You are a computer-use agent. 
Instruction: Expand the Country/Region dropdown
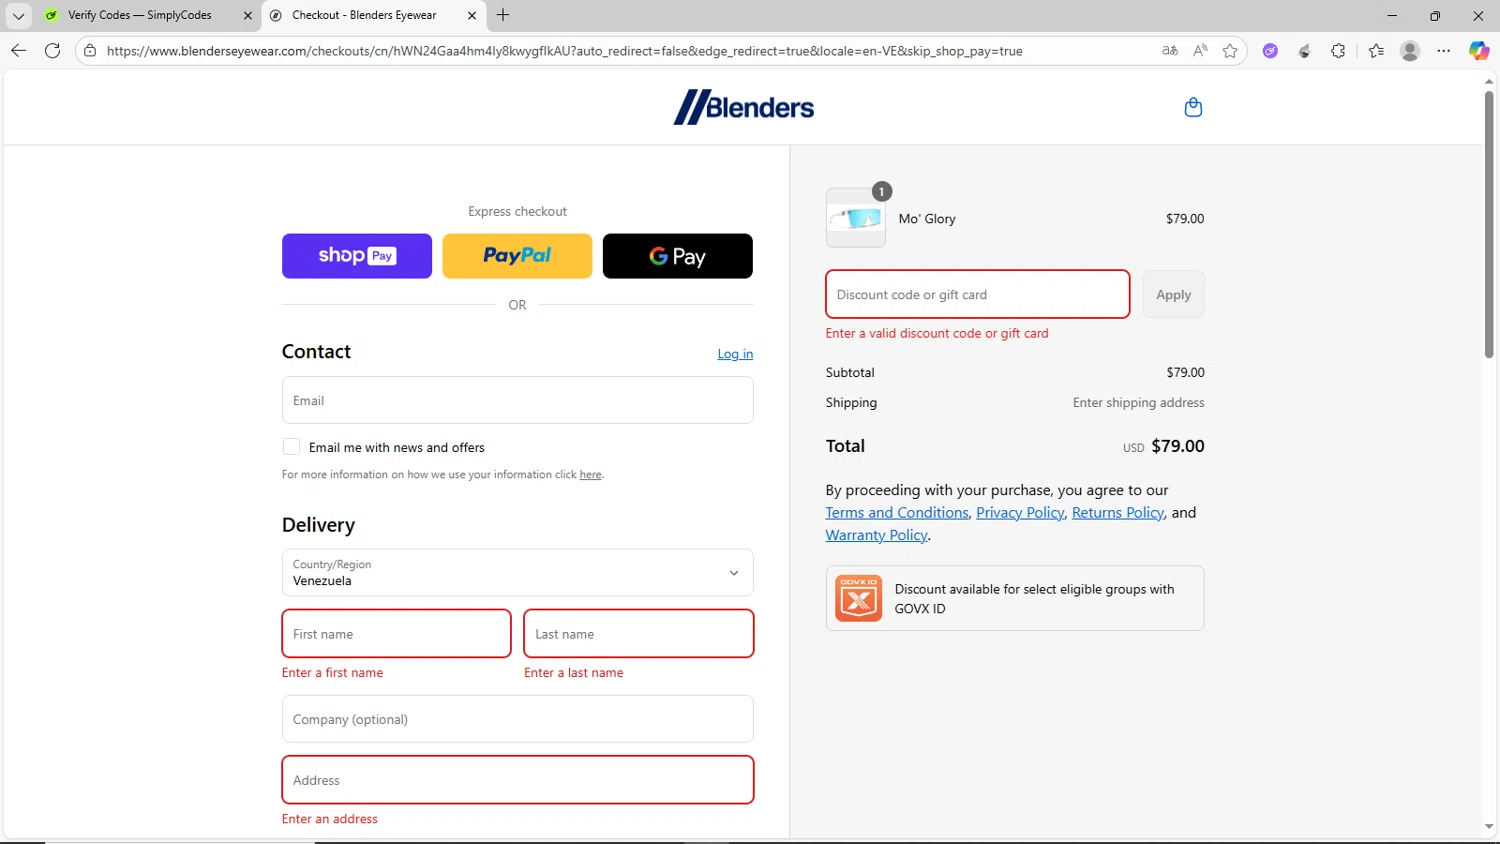point(517,573)
